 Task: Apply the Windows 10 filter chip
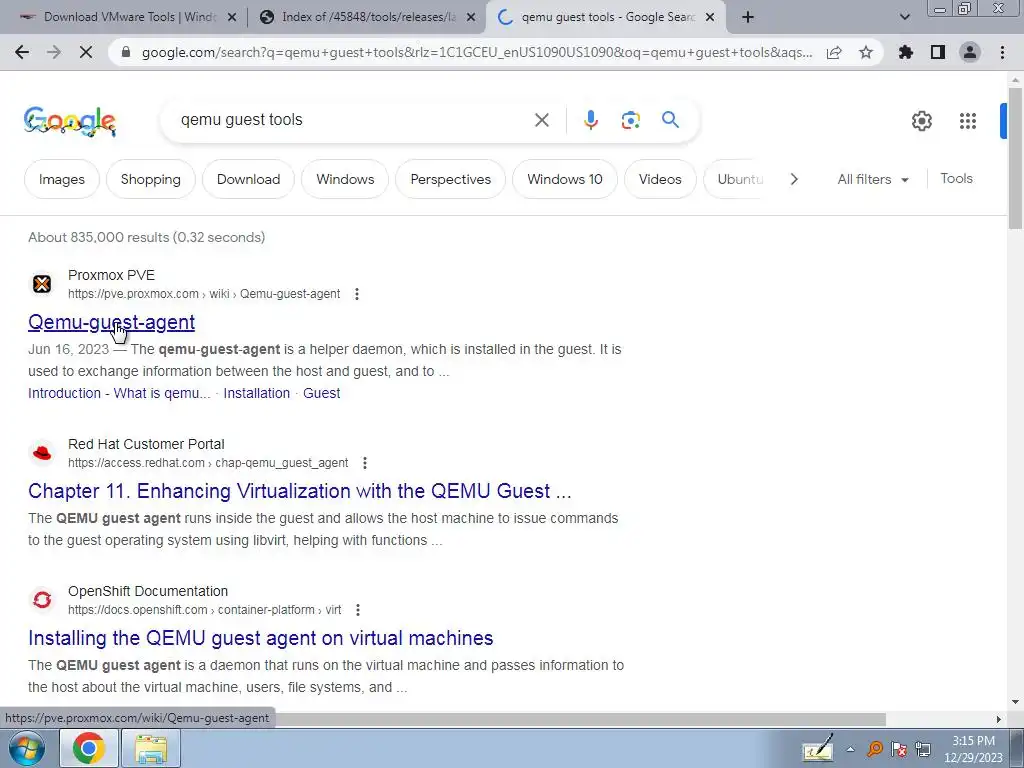coord(565,180)
